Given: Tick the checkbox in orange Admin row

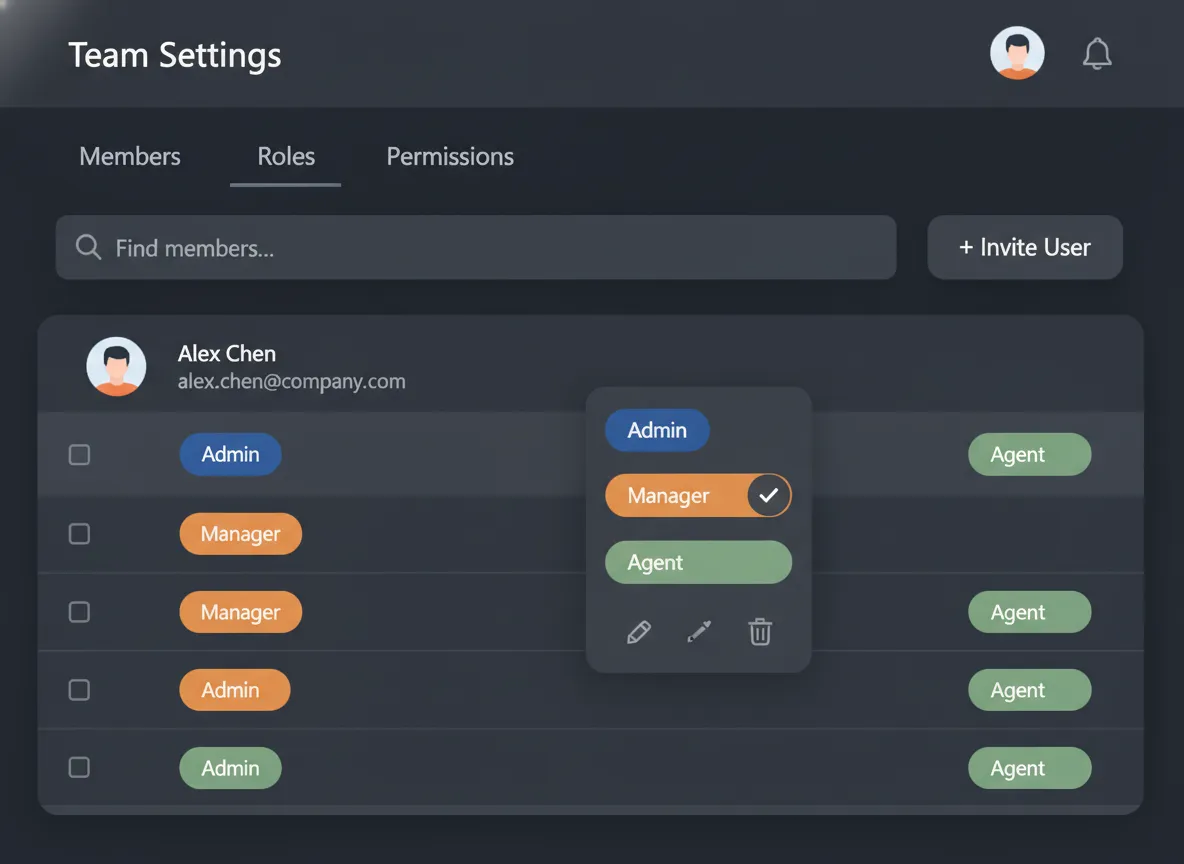Looking at the screenshot, I should (79, 690).
